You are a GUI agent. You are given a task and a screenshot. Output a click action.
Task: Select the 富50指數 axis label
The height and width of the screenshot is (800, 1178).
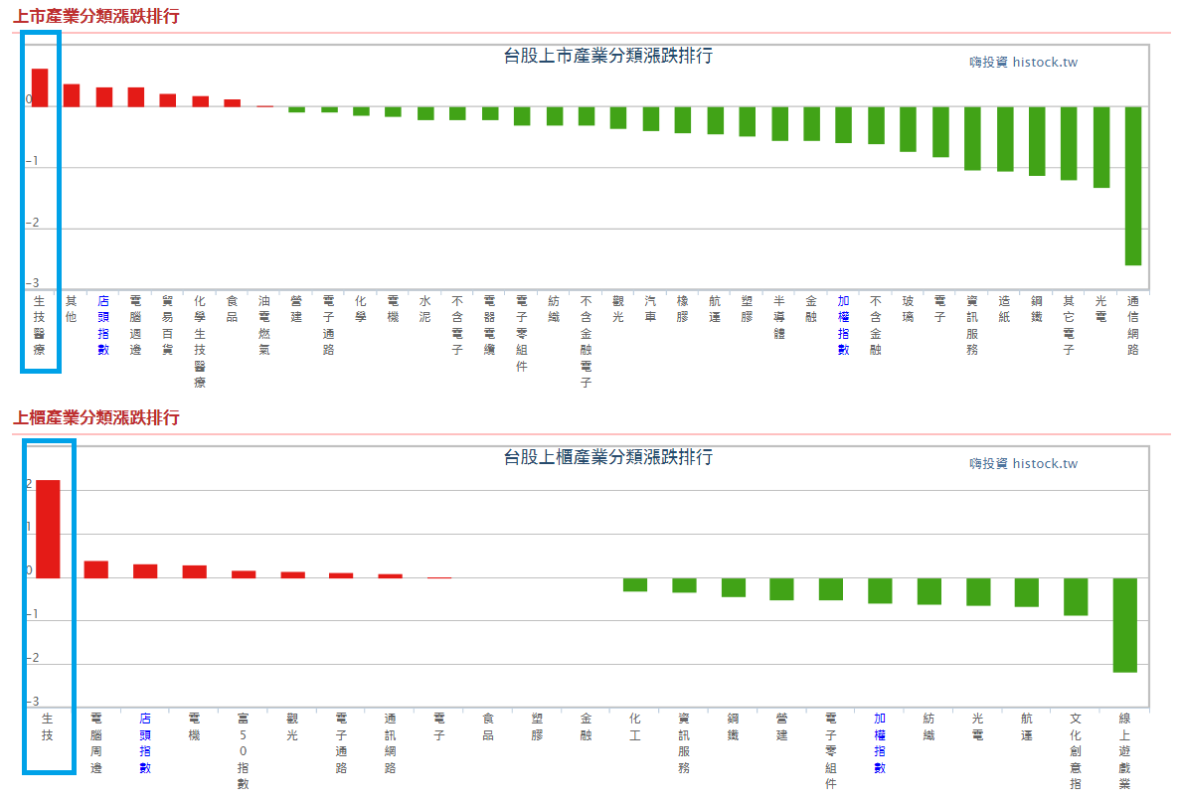pyautogui.click(x=243, y=750)
